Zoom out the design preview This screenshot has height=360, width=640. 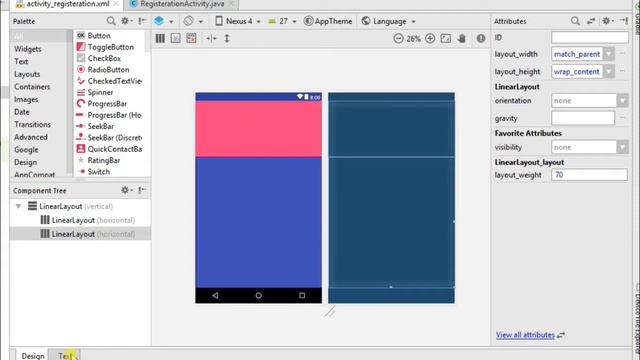[398, 38]
